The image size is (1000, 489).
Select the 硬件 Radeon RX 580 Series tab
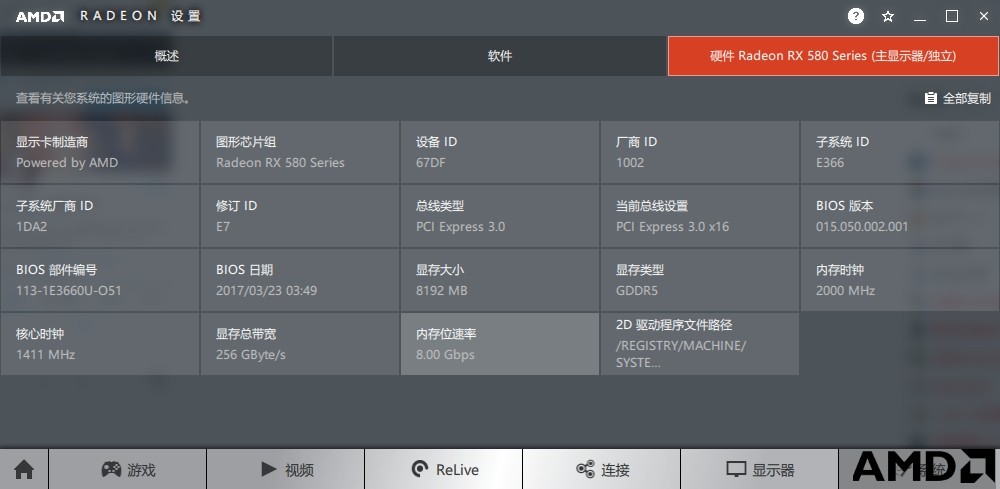[834, 56]
